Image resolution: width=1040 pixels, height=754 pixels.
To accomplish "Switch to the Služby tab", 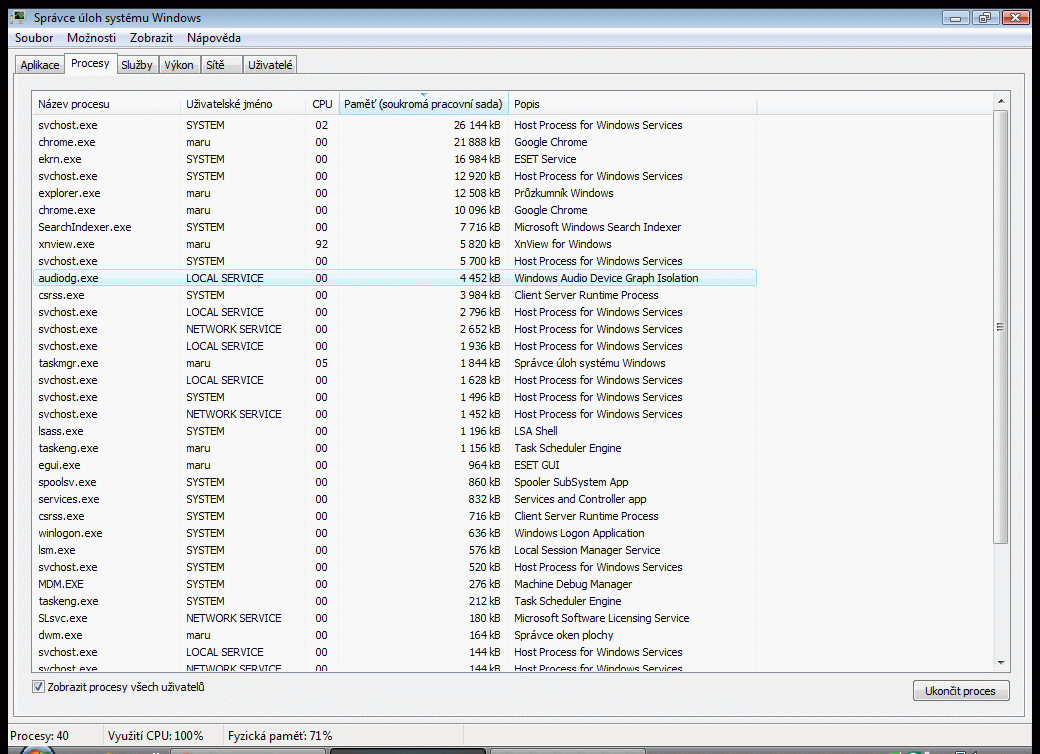I will point(137,65).
